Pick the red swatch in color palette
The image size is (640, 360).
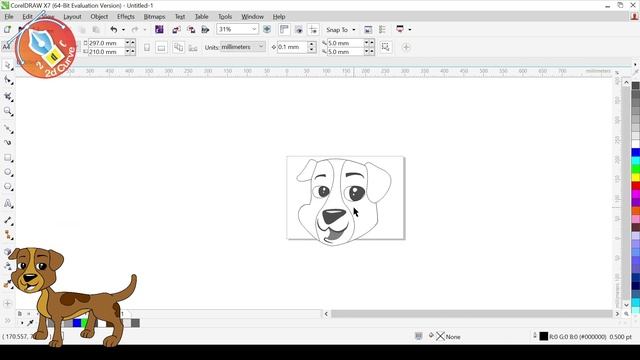click(x=636, y=186)
